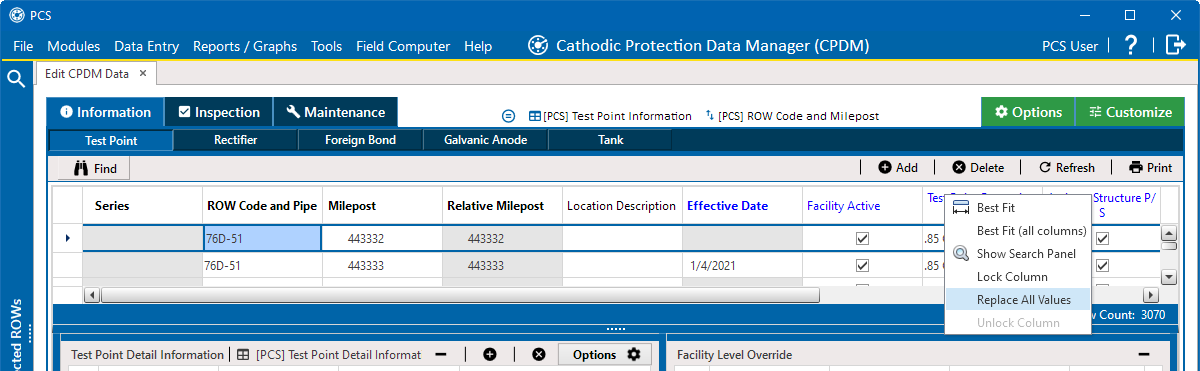Switch to the Rectifier tab

(x=236, y=140)
